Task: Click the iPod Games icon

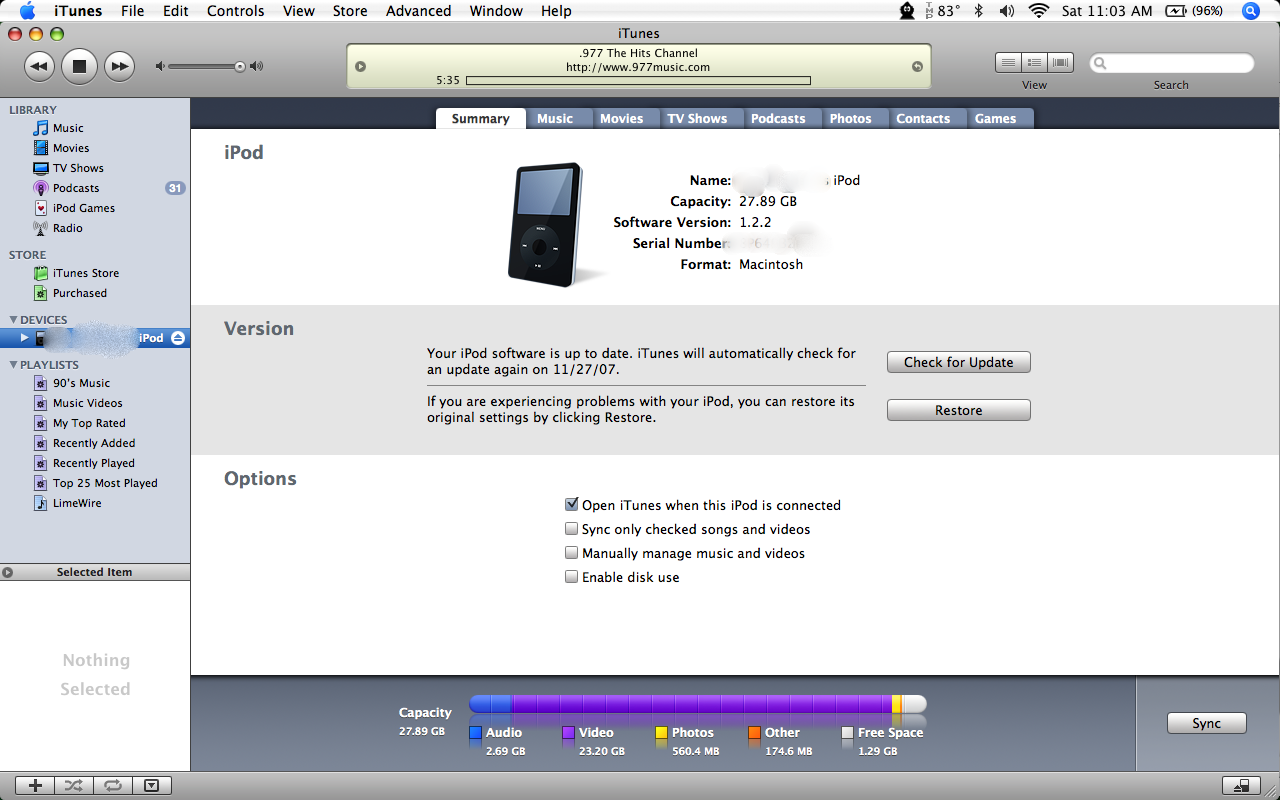Action: [41, 208]
